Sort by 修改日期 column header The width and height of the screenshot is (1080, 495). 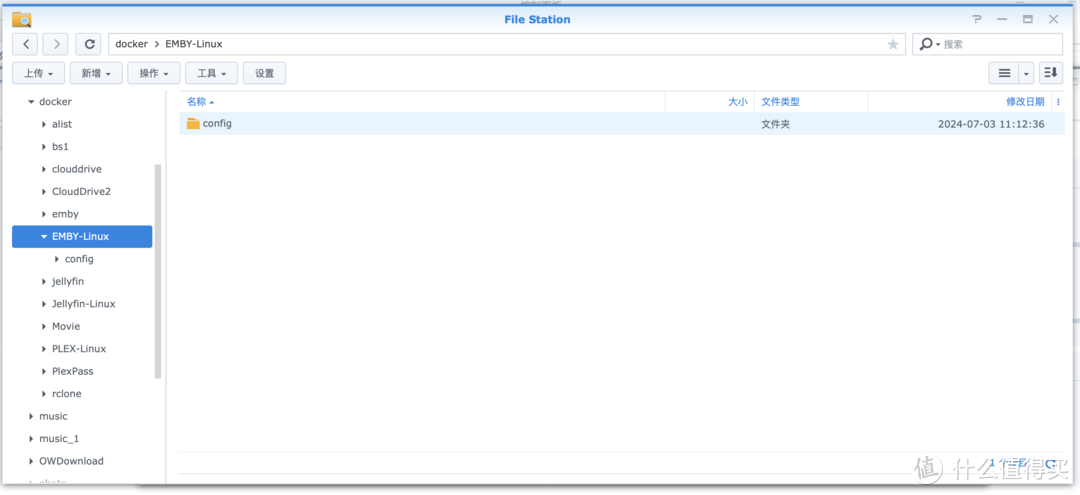click(x=1025, y=102)
